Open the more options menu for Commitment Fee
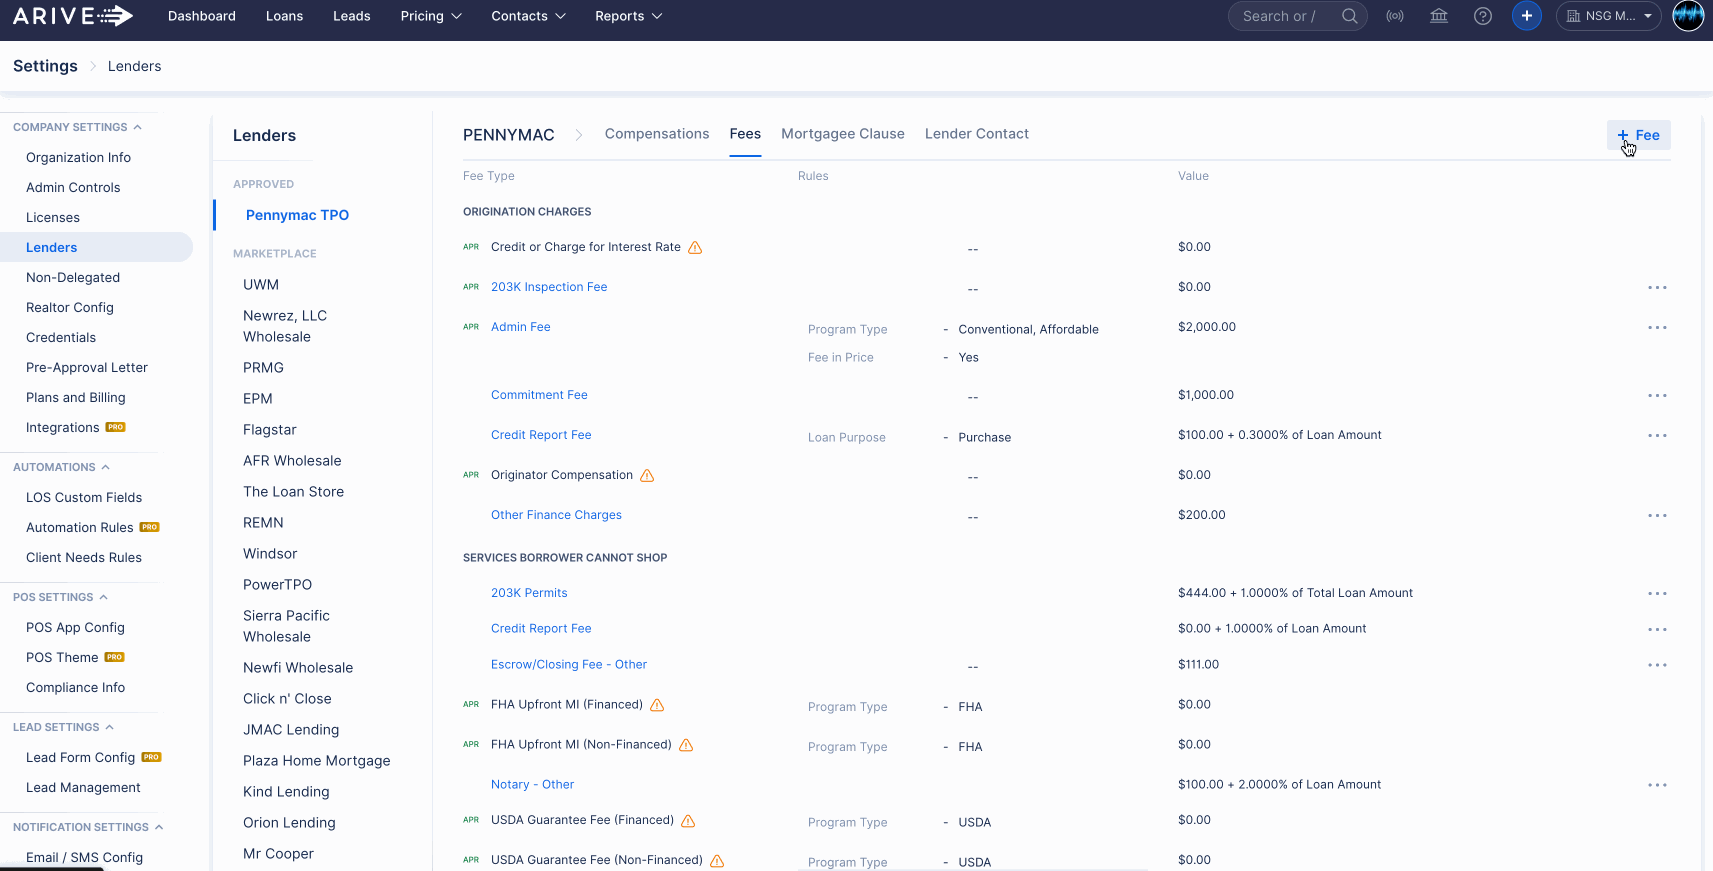The height and width of the screenshot is (871, 1713). tap(1657, 396)
